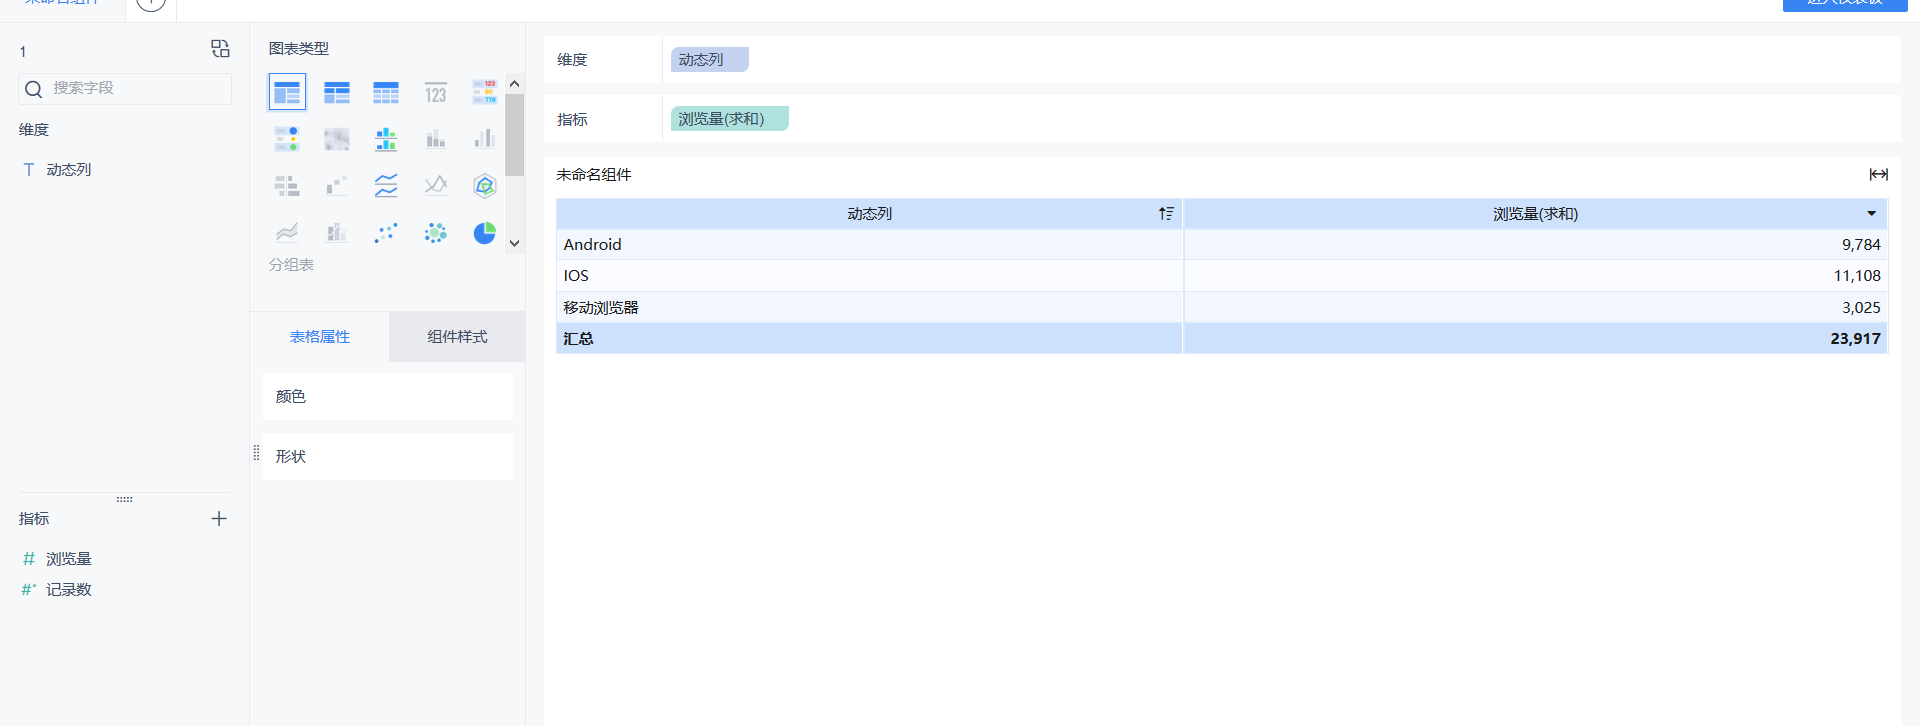
Task: Focus the 搜索字段 search input
Action: pyautogui.click(x=125, y=89)
